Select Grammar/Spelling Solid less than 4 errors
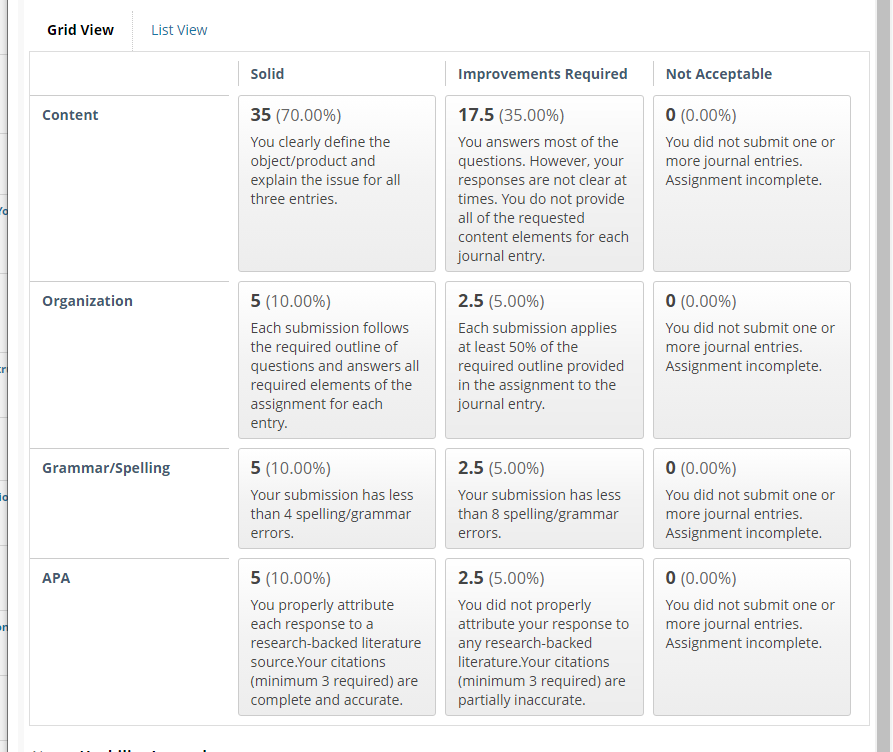The height and width of the screenshot is (752, 893). pos(337,498)
